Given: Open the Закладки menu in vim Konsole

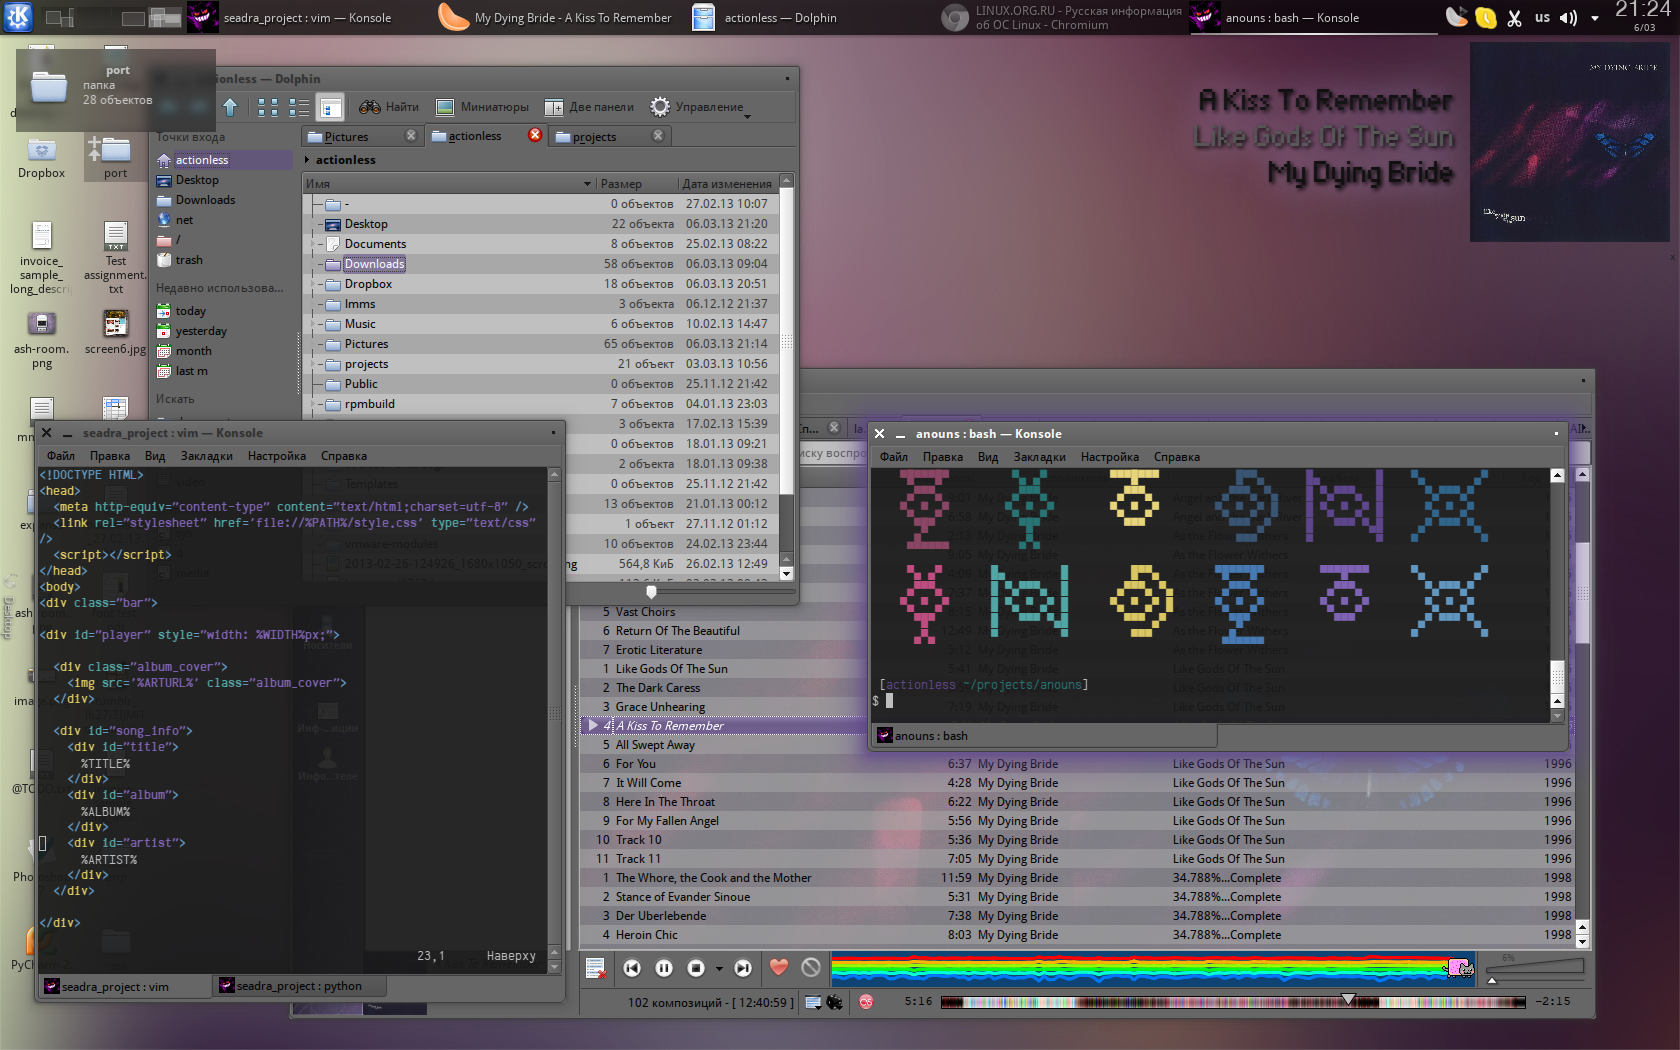Looking at the screenshot, I should [x=207, y=456].
